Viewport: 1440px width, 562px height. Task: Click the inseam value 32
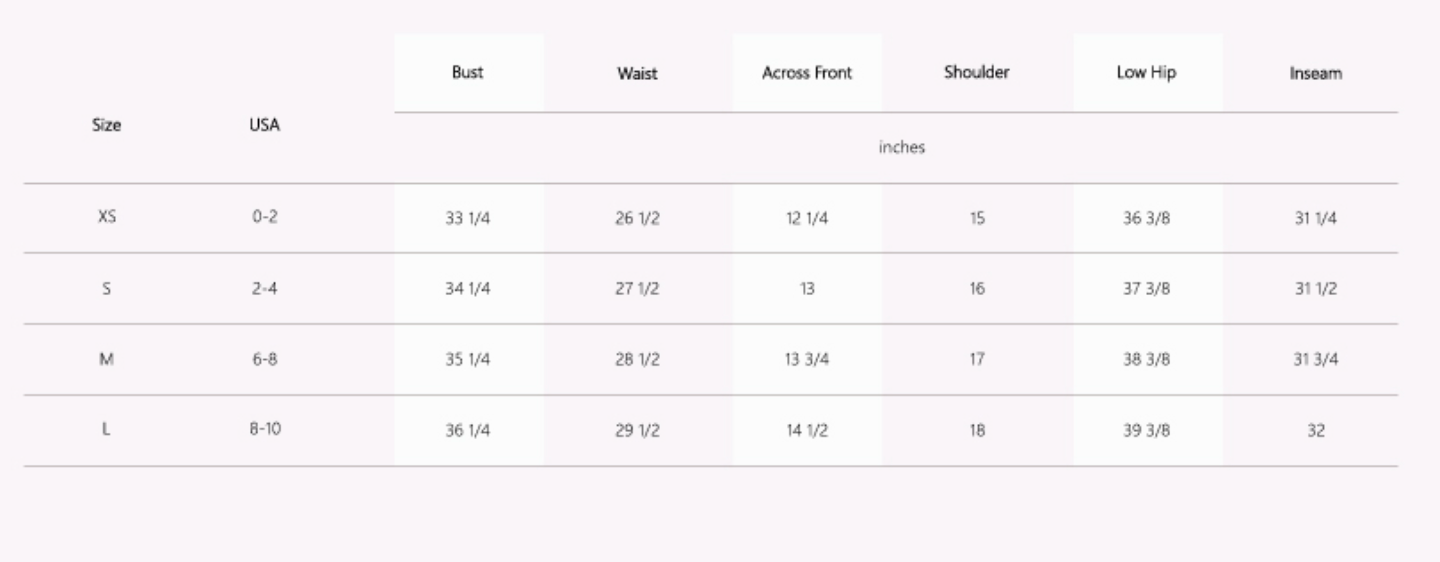pyautogui.click(x=1315, y=431)
